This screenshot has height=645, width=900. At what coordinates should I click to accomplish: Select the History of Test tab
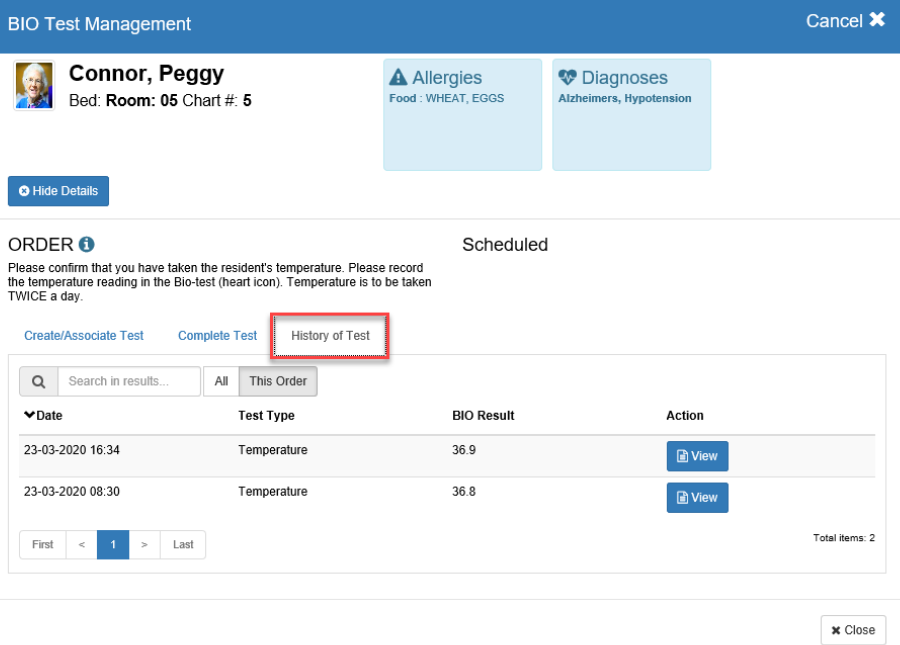pyautogui.click(x=330, y=336)
